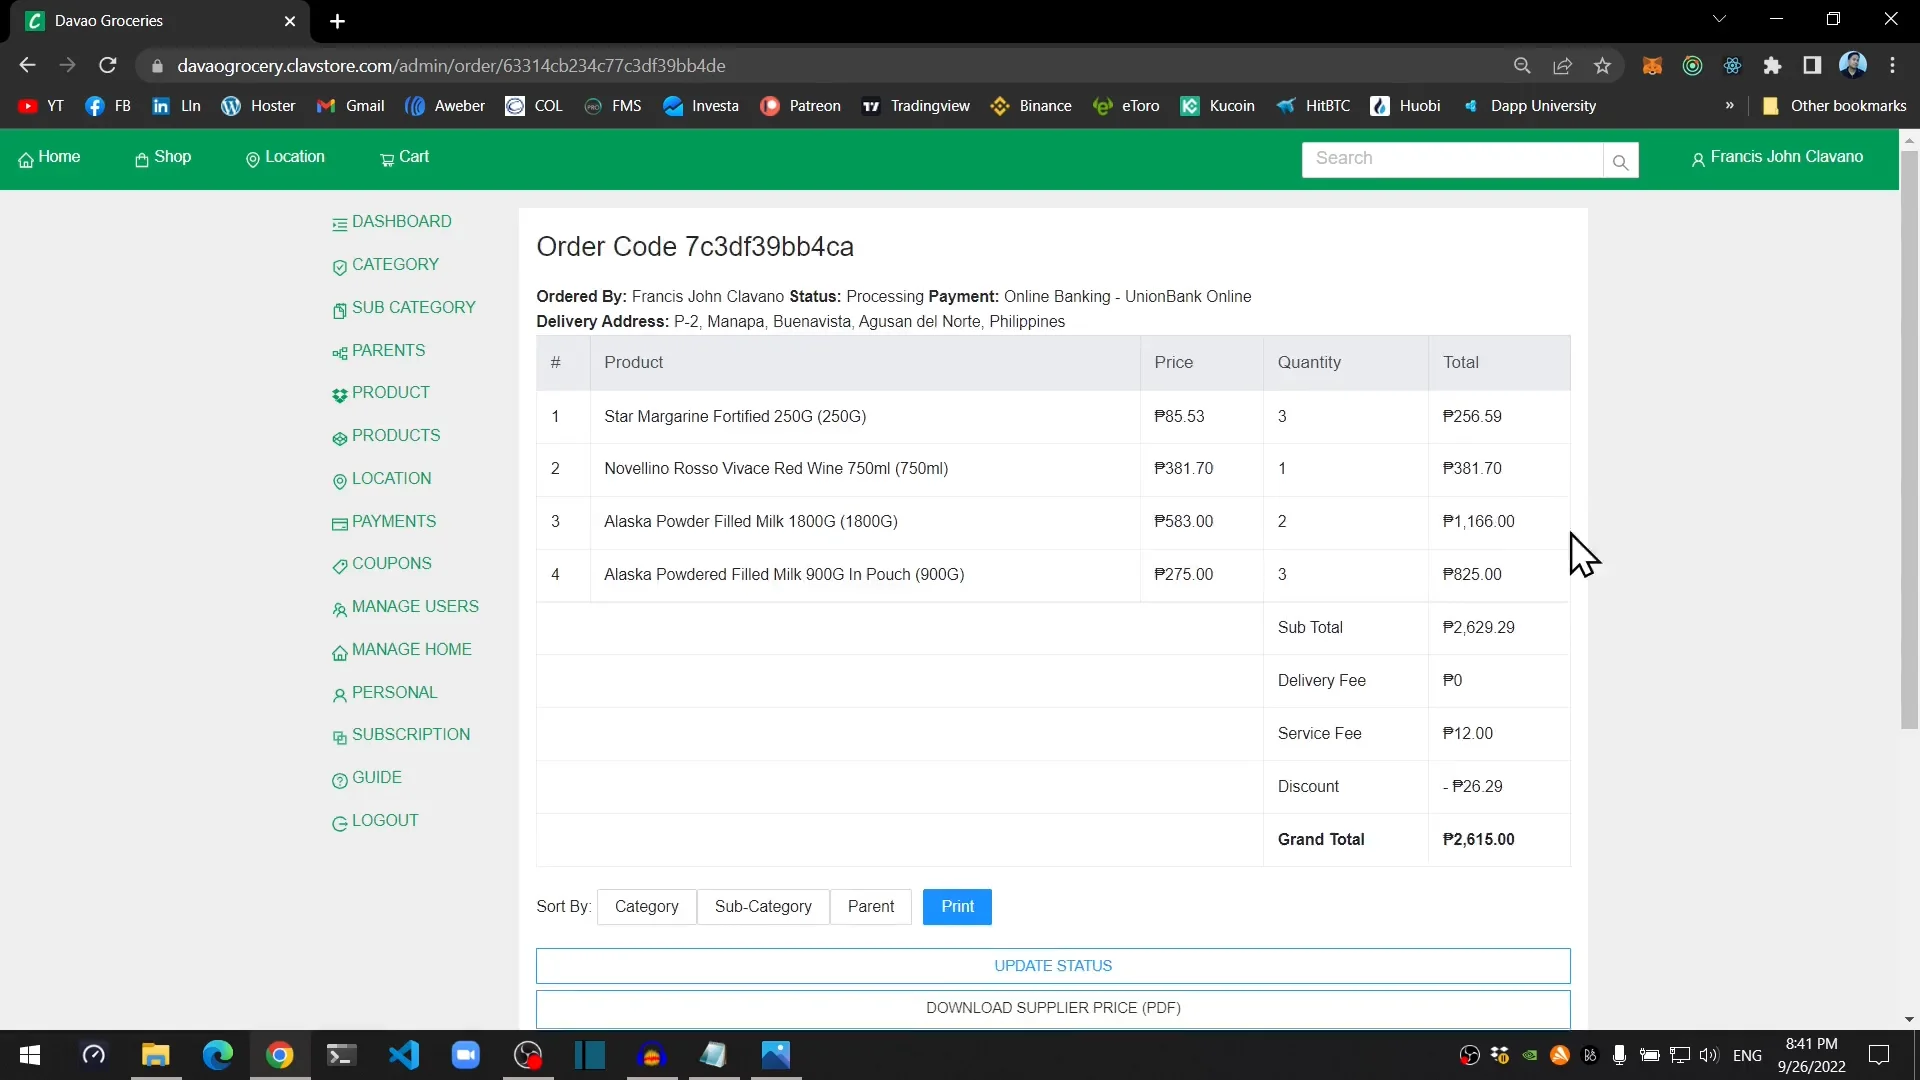Go to PRODUCTS in sidebar
Viewport: 1920px width, 1080px height.
395,436
